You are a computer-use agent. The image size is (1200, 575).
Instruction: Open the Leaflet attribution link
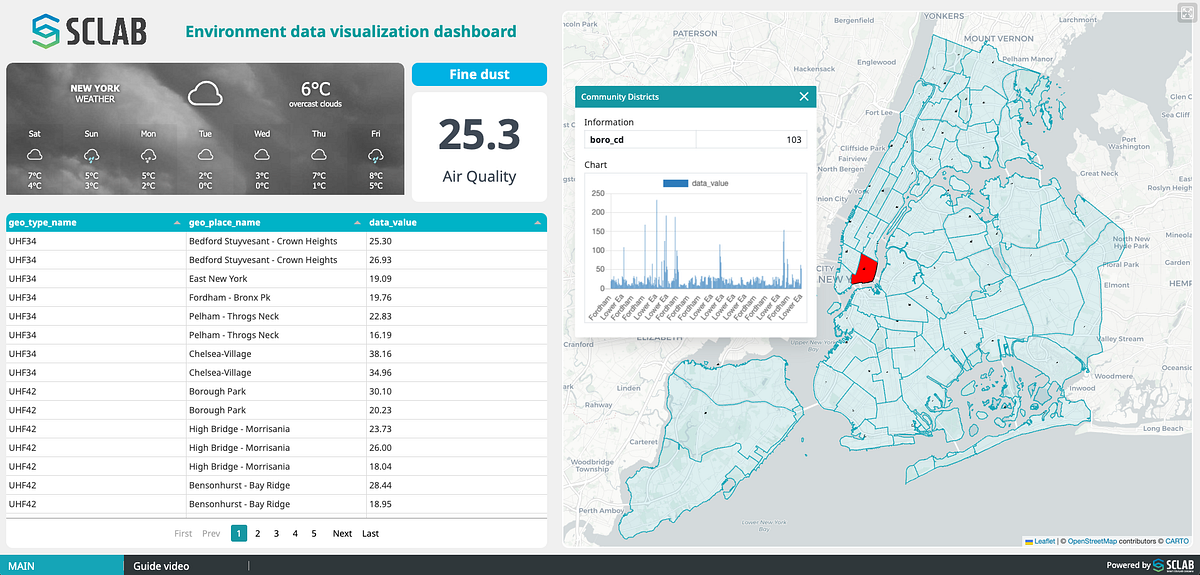click(1043, 541)
